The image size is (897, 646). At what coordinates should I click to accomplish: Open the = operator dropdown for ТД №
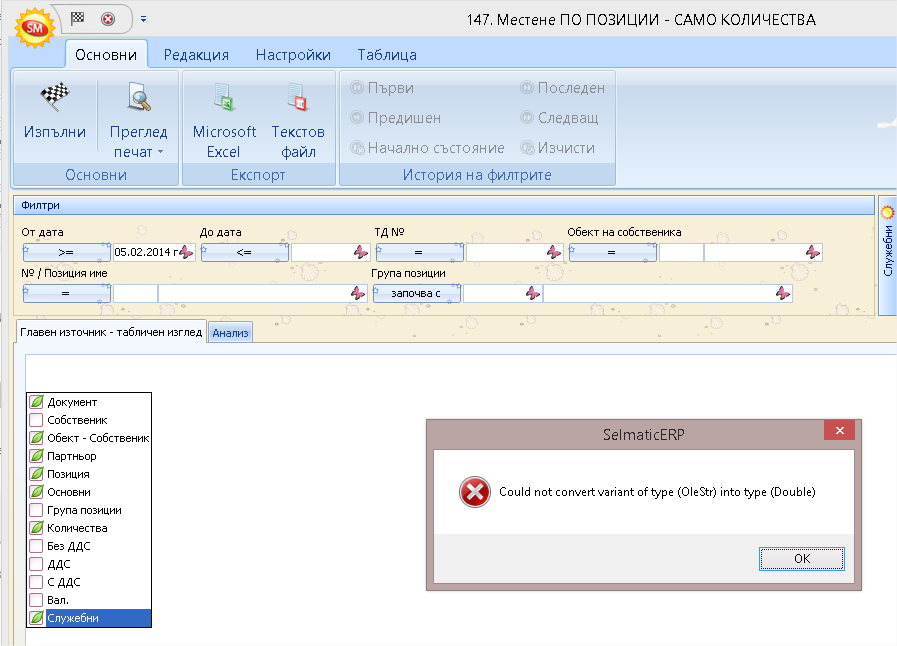pos(419,252)
